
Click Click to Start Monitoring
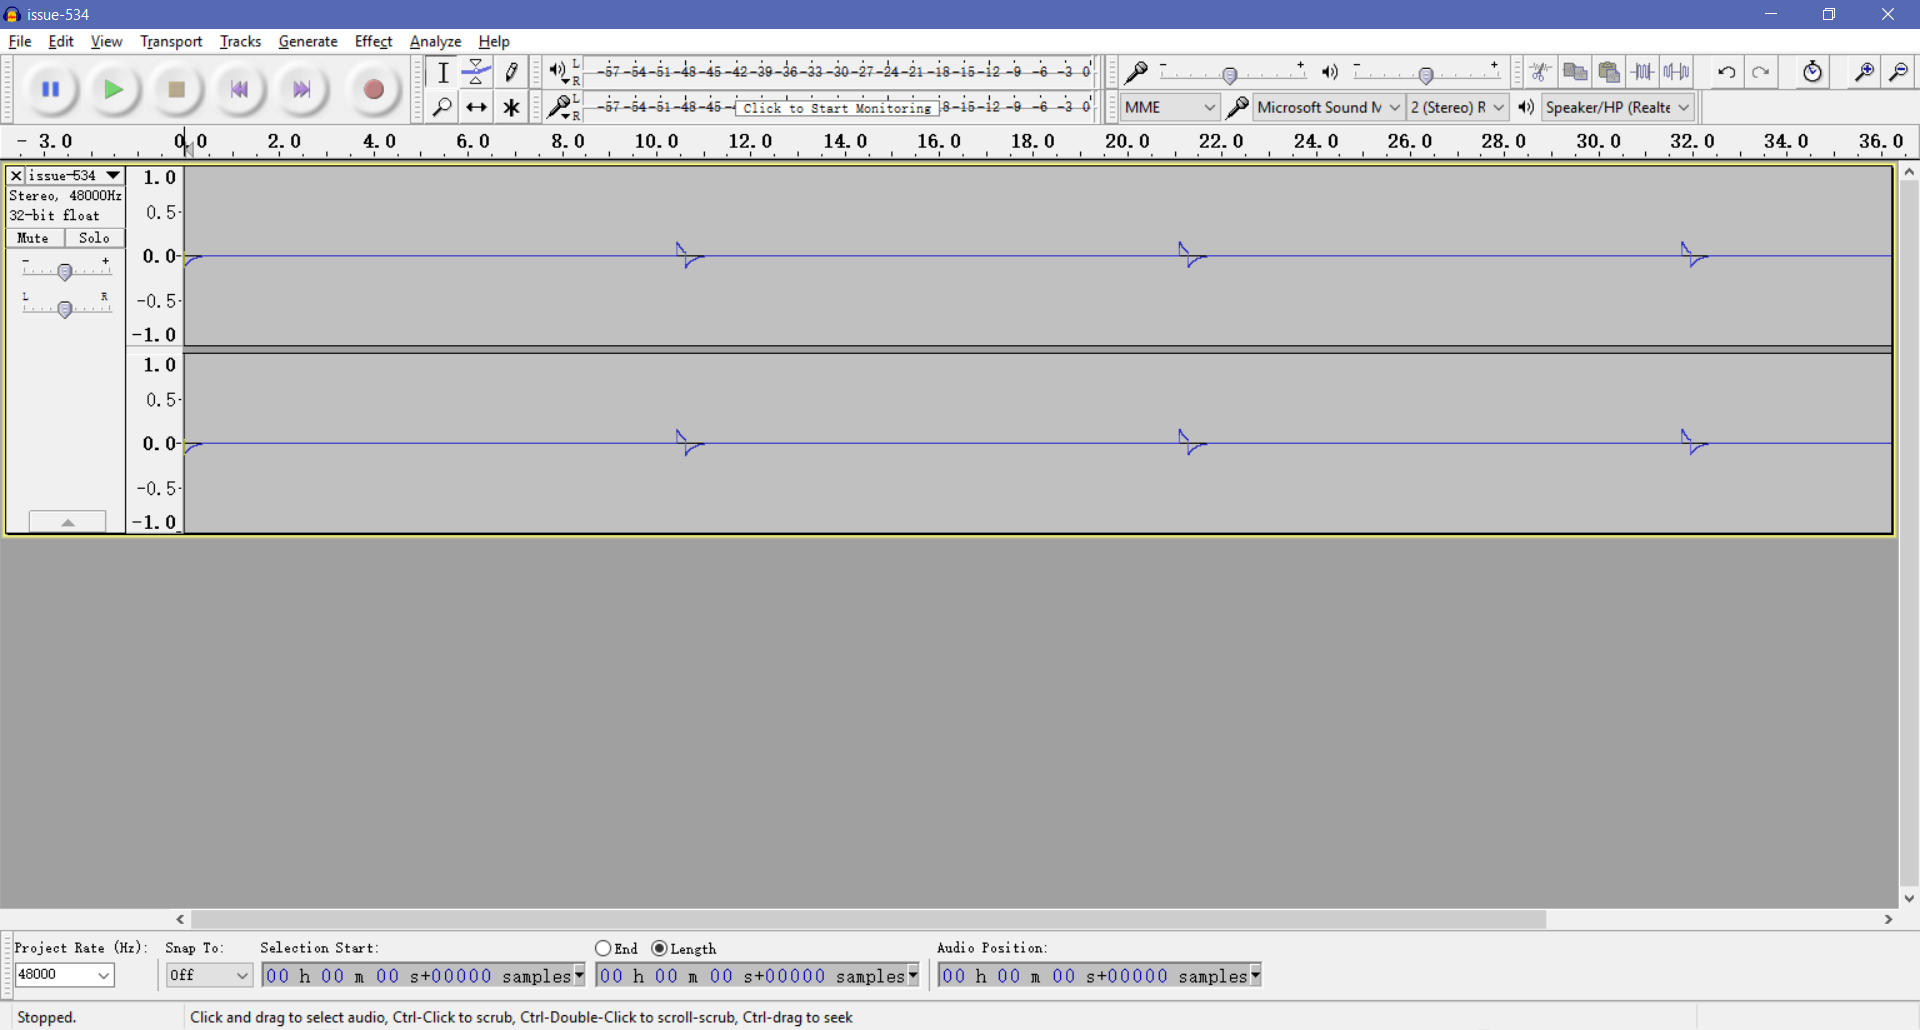click(x=837, y=108)
